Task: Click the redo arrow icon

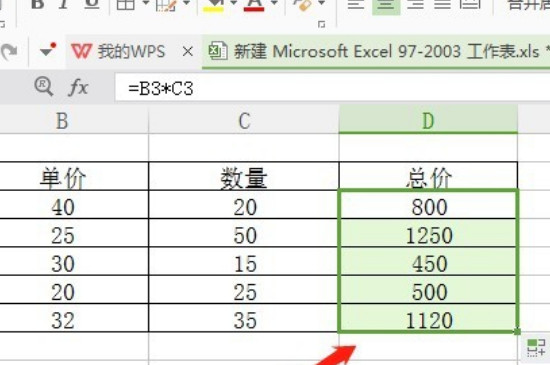Action: tap(9, 52)
